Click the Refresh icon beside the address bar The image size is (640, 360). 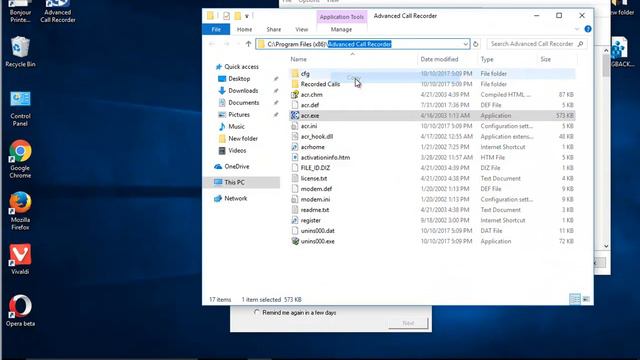(x=476, y=44)
